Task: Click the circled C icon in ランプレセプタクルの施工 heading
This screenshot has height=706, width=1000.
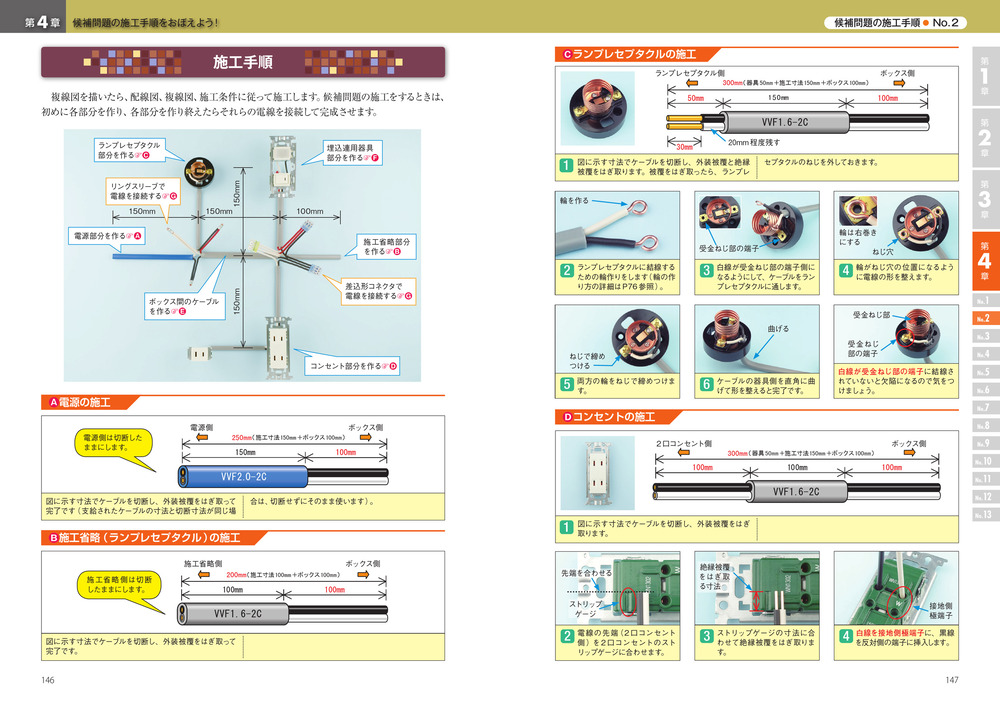Action: coord(567,54)
